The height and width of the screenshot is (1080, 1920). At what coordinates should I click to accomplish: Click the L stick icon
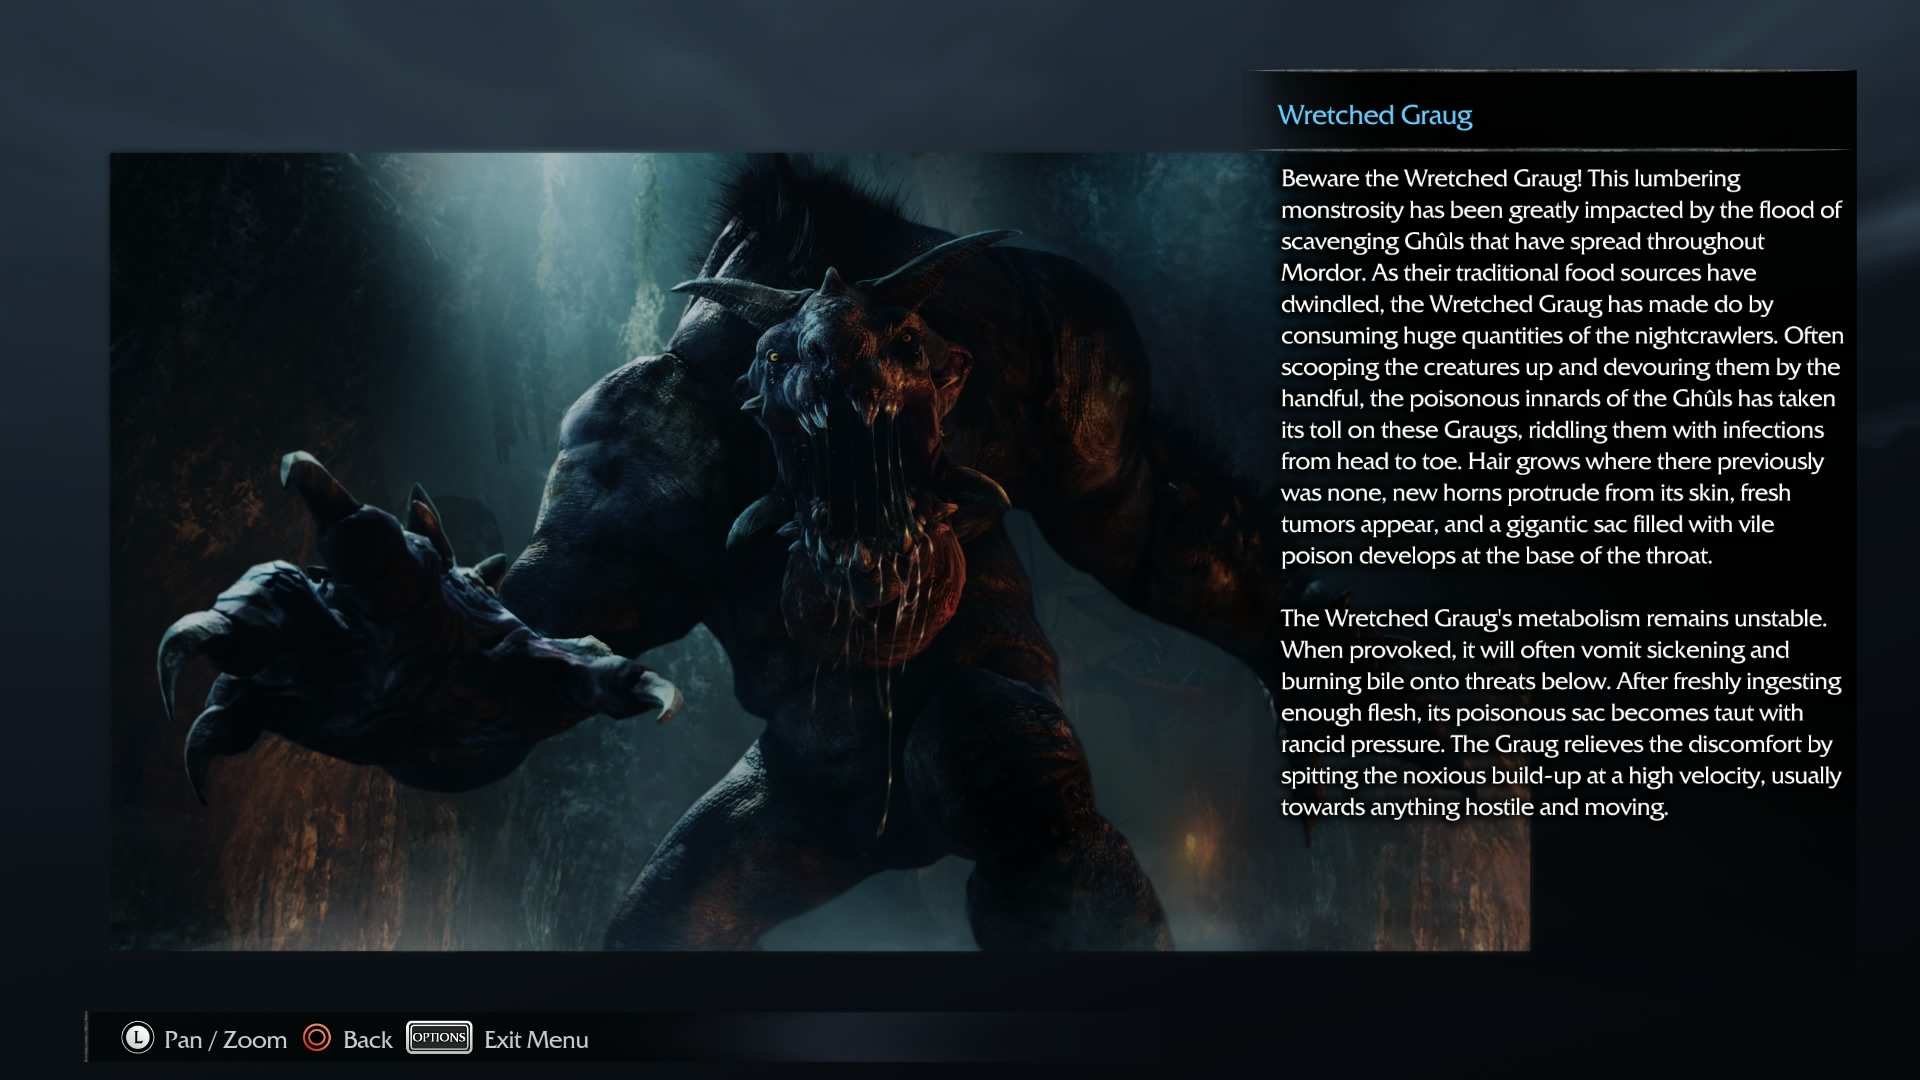[x=137, y=1038]
